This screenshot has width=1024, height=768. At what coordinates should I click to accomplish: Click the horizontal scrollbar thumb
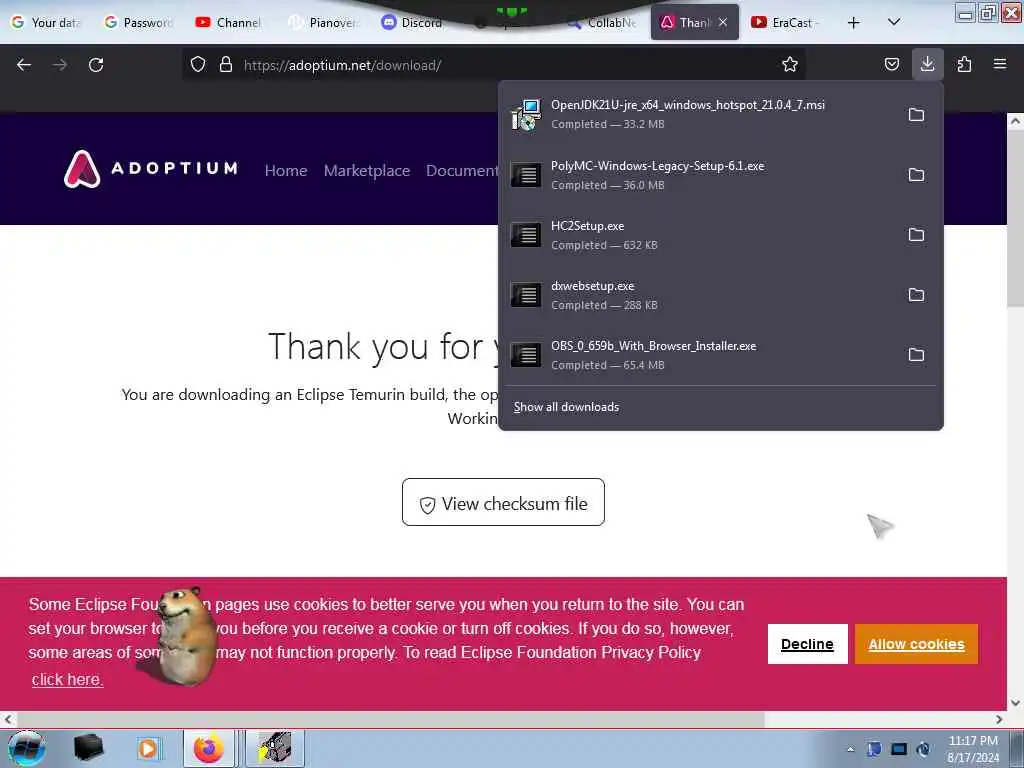tap(389, 719)
